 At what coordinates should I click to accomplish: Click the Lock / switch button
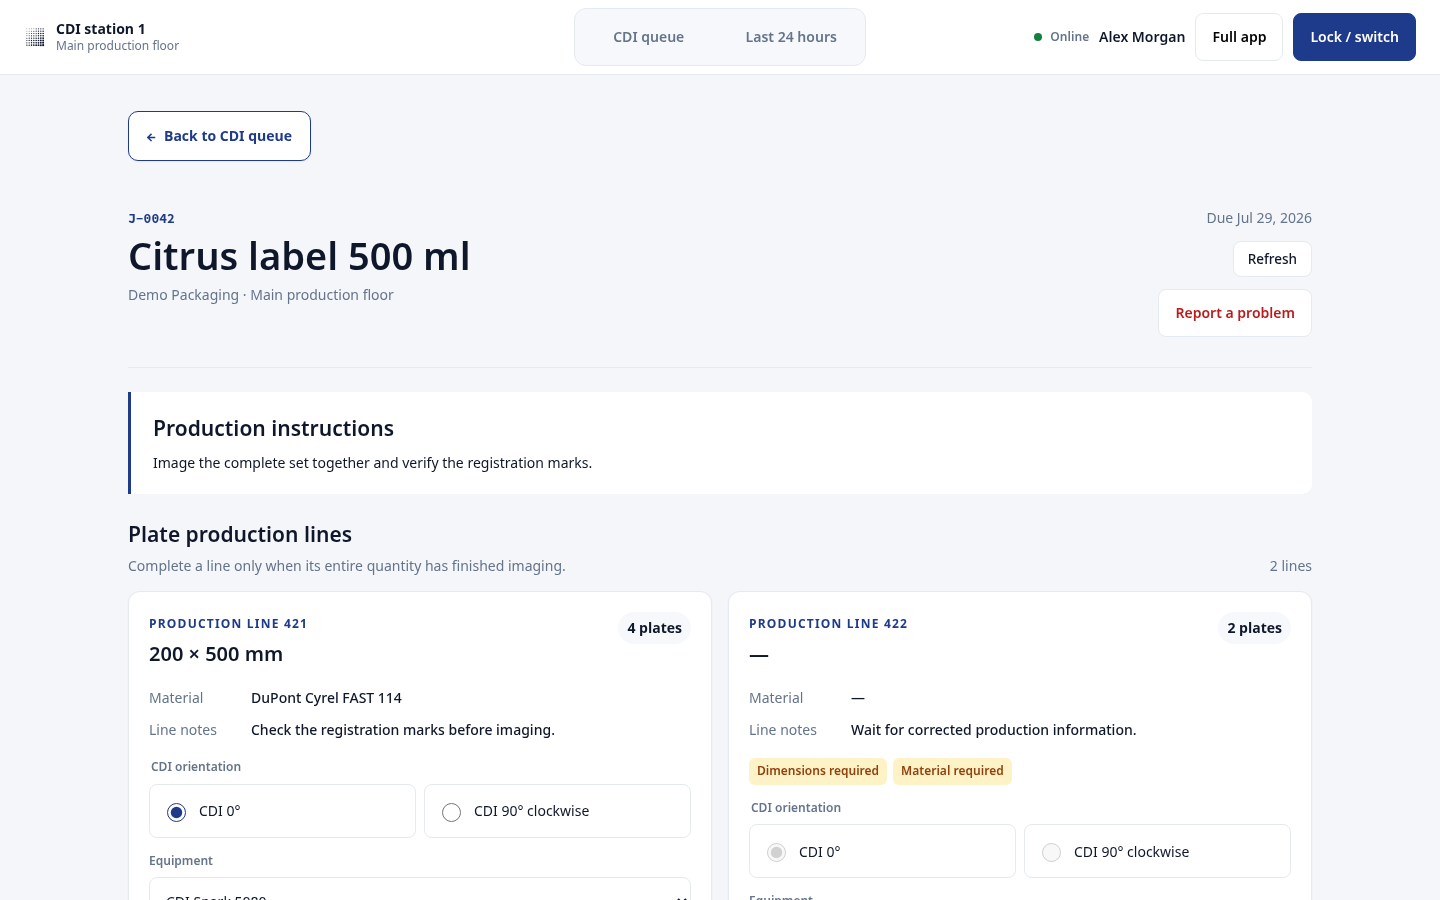point(1354,37)
